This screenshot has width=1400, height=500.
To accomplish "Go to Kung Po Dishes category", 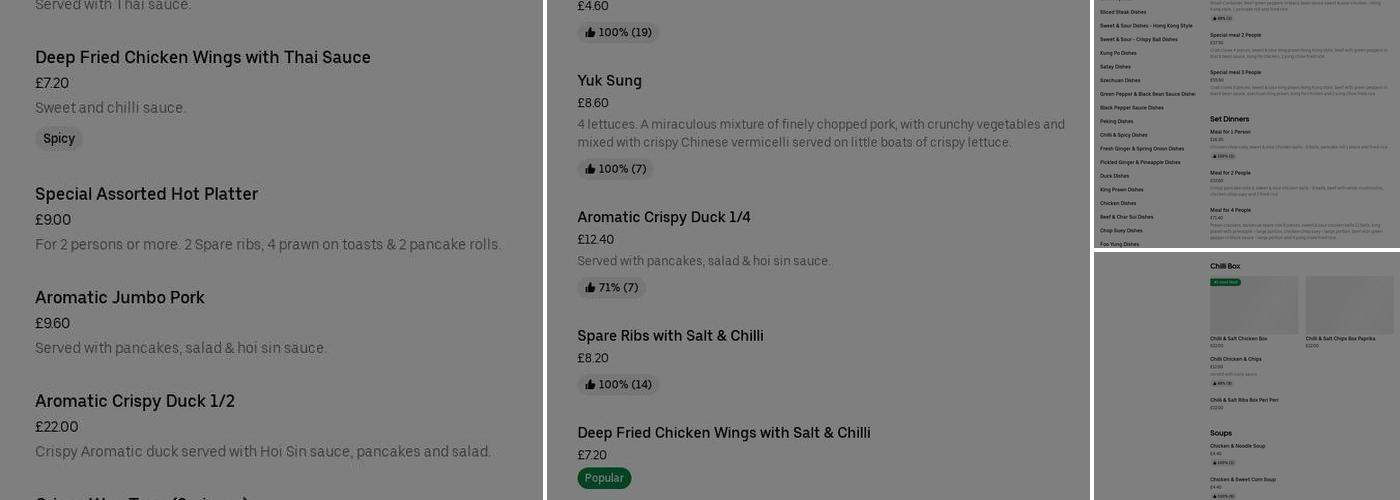I will click(x=1118, y=53).
